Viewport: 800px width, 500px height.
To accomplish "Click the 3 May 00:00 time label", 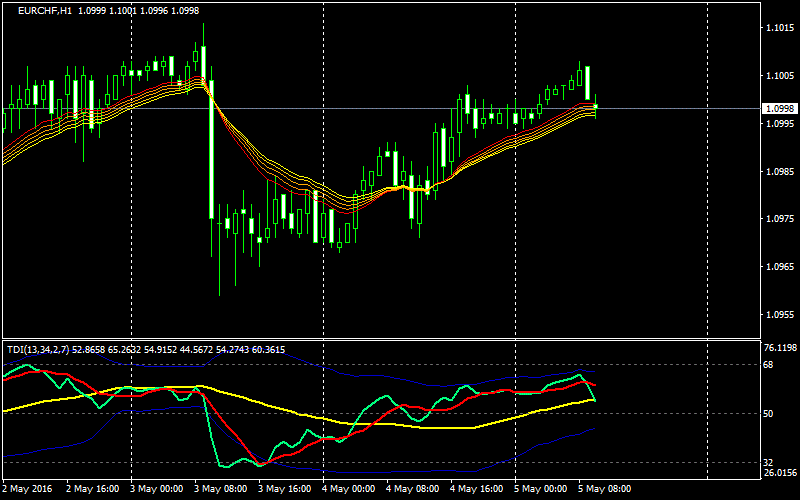I will pos(157,489).
